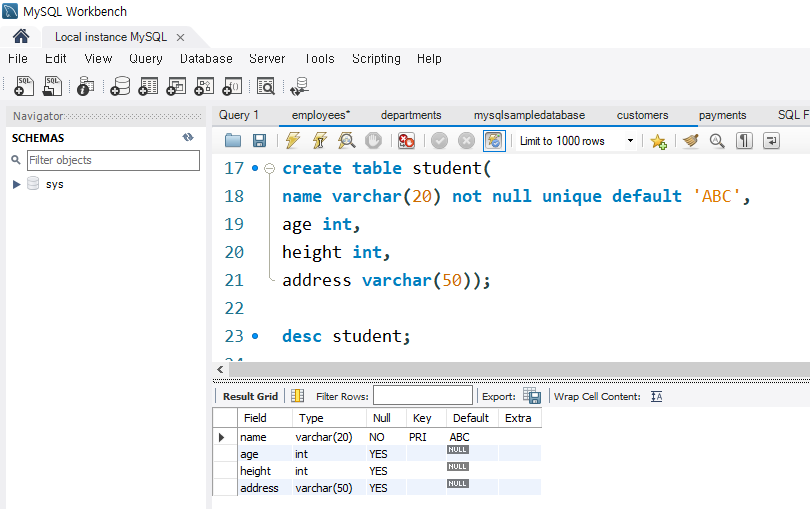Viewport: 810px width, 509px height.
Task: Create new schema icon
Action: (x=120, y=86)
